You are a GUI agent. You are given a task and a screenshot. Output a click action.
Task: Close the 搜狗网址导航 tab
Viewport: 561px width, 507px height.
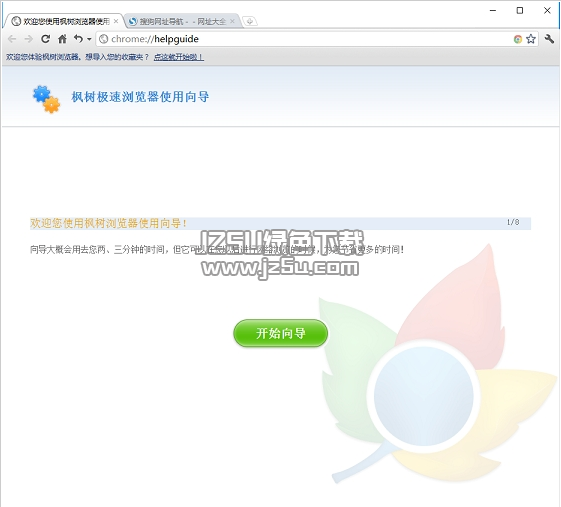tap(232, 21)
